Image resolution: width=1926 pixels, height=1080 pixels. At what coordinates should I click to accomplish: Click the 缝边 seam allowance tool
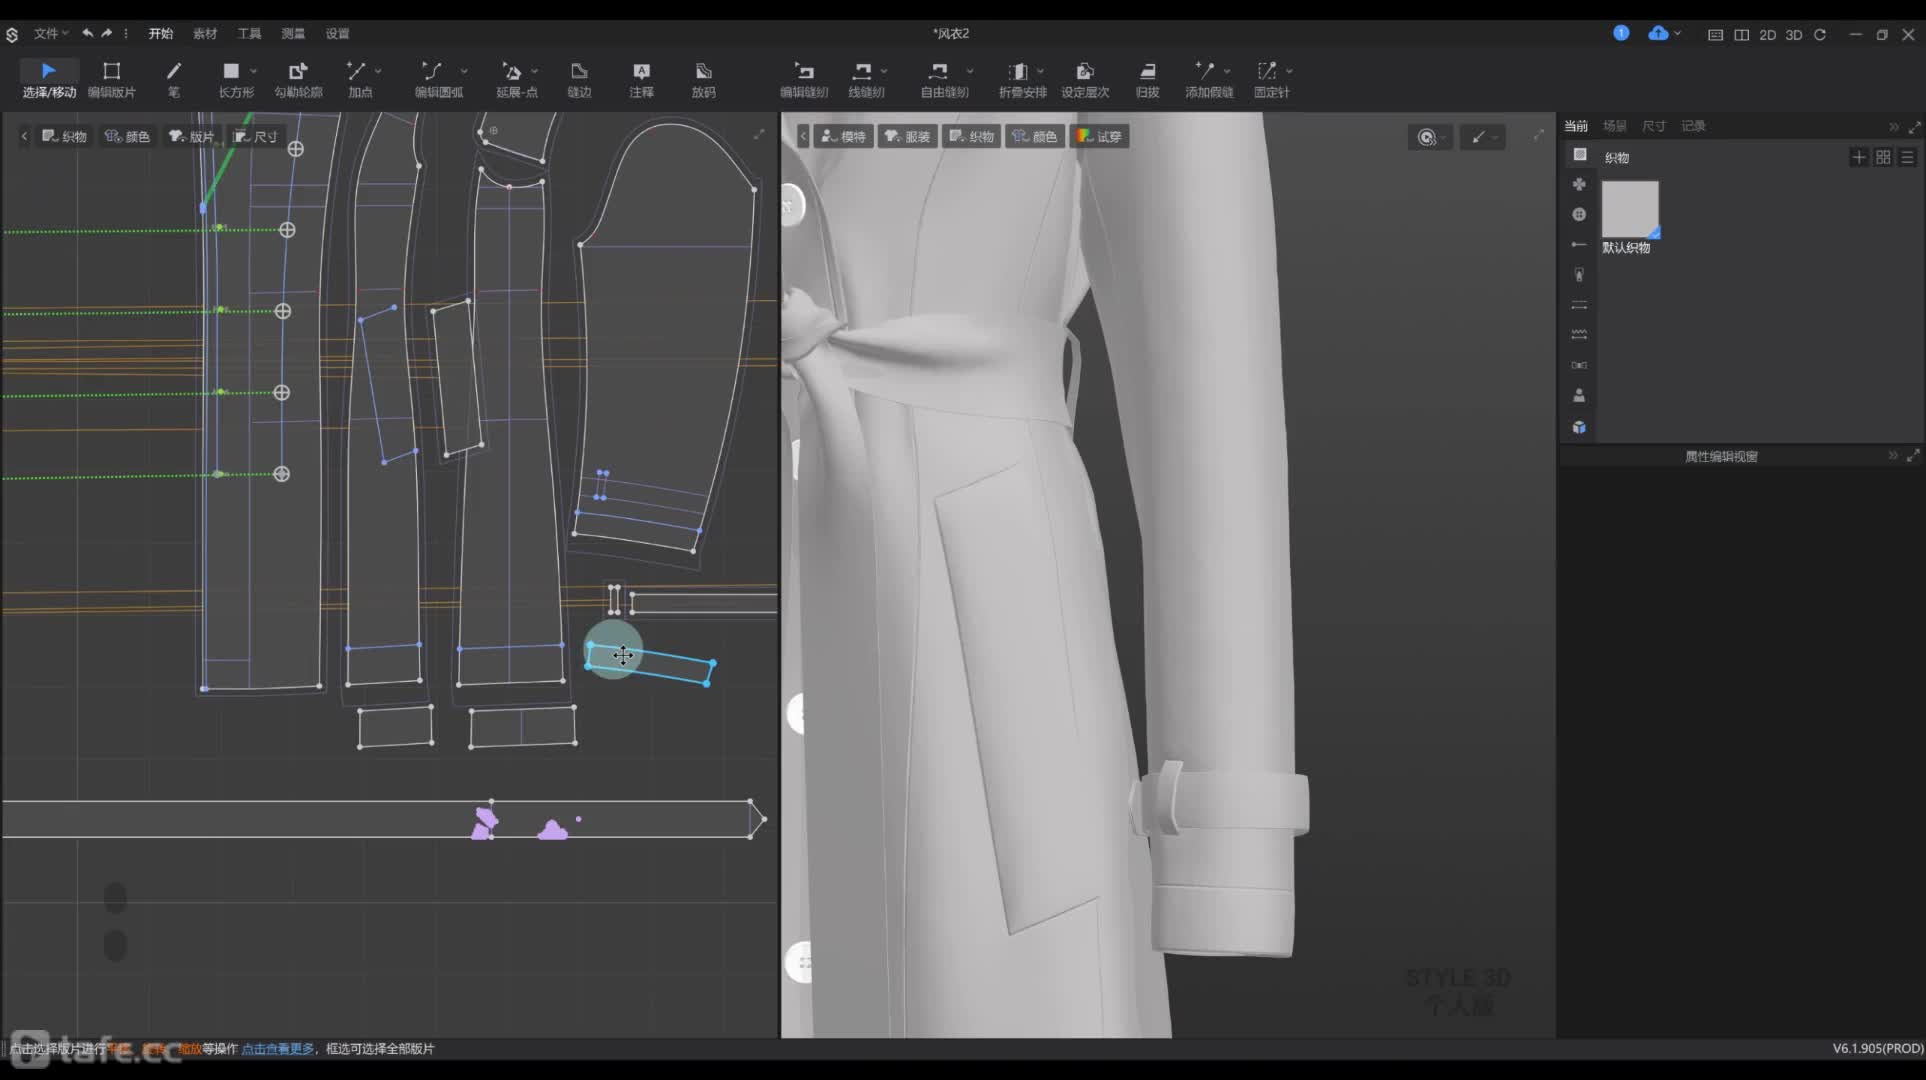579,79
